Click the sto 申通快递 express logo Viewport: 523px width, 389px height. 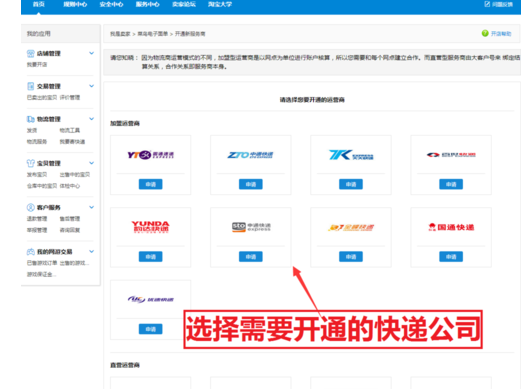[251, 227]
